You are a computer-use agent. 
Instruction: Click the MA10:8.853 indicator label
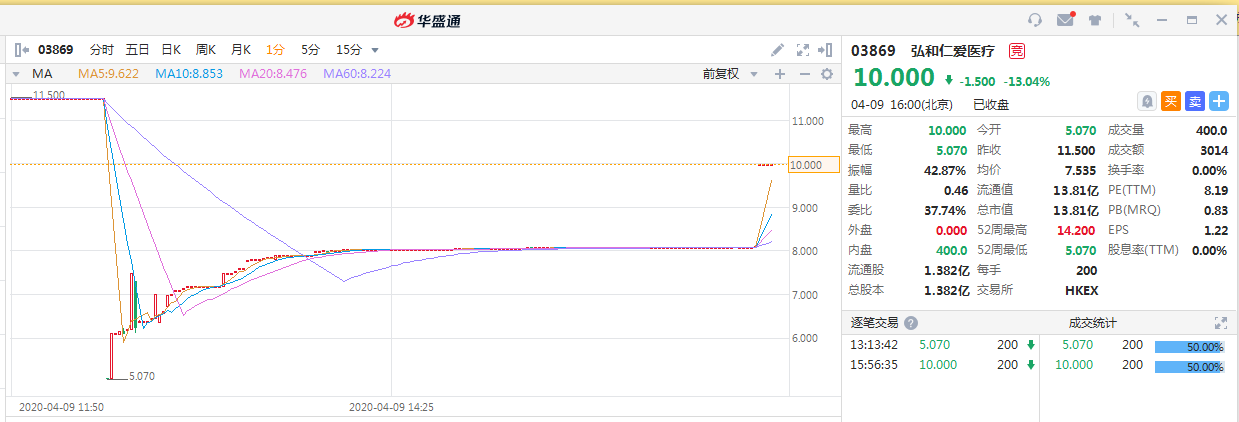pyautogui.click(x=189, y=74)
